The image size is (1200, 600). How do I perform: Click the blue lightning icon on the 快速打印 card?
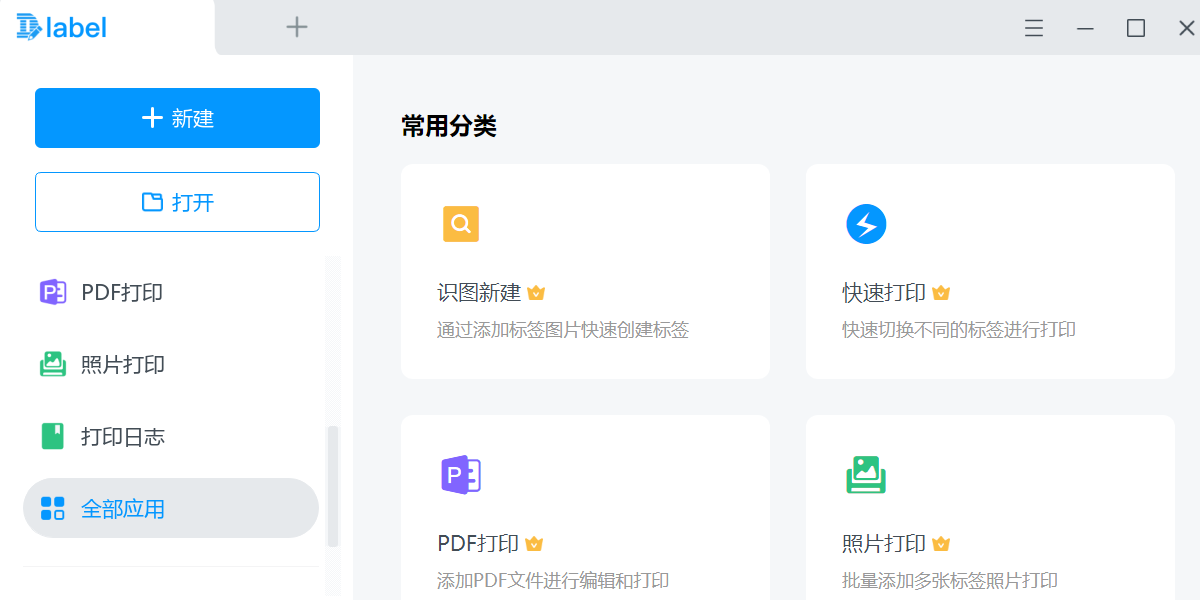click(866, 224)
